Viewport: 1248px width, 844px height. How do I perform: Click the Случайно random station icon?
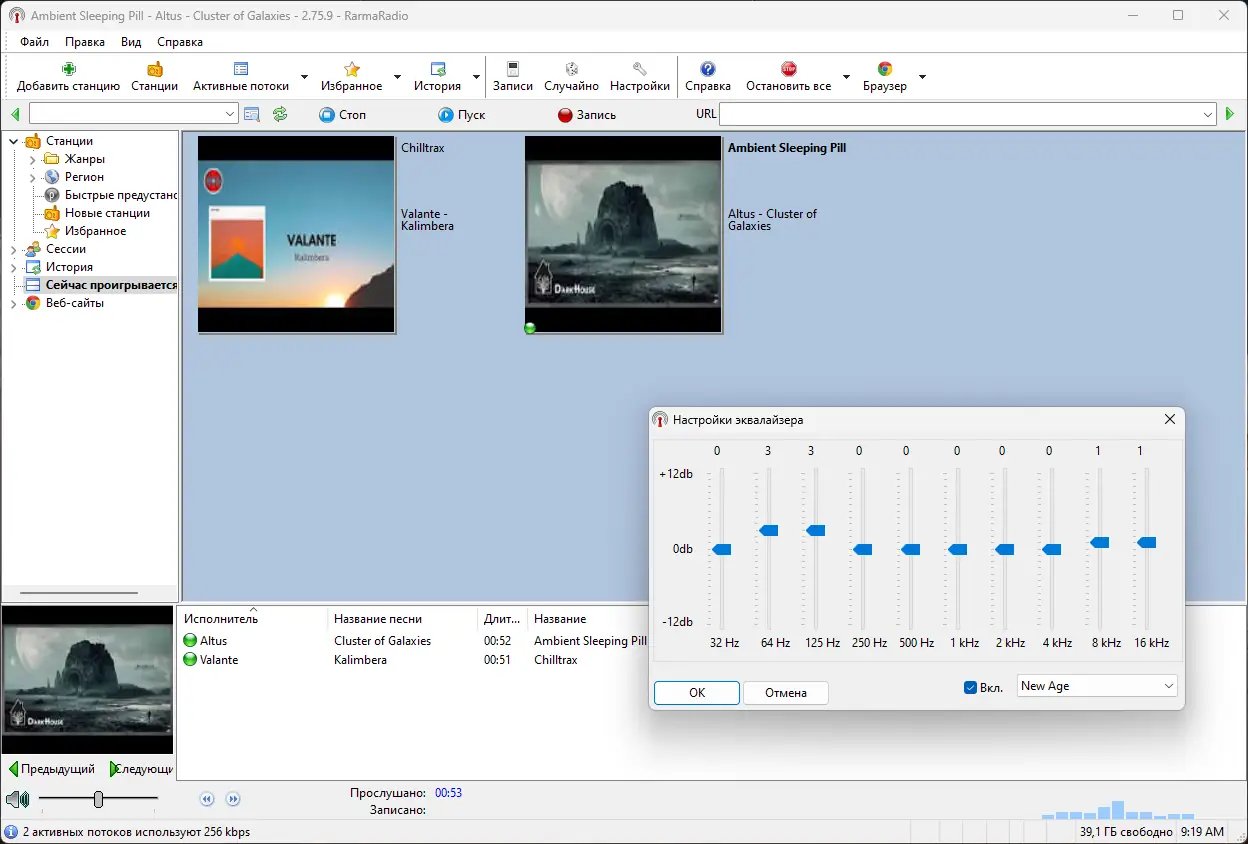click(x=571, y=69)
